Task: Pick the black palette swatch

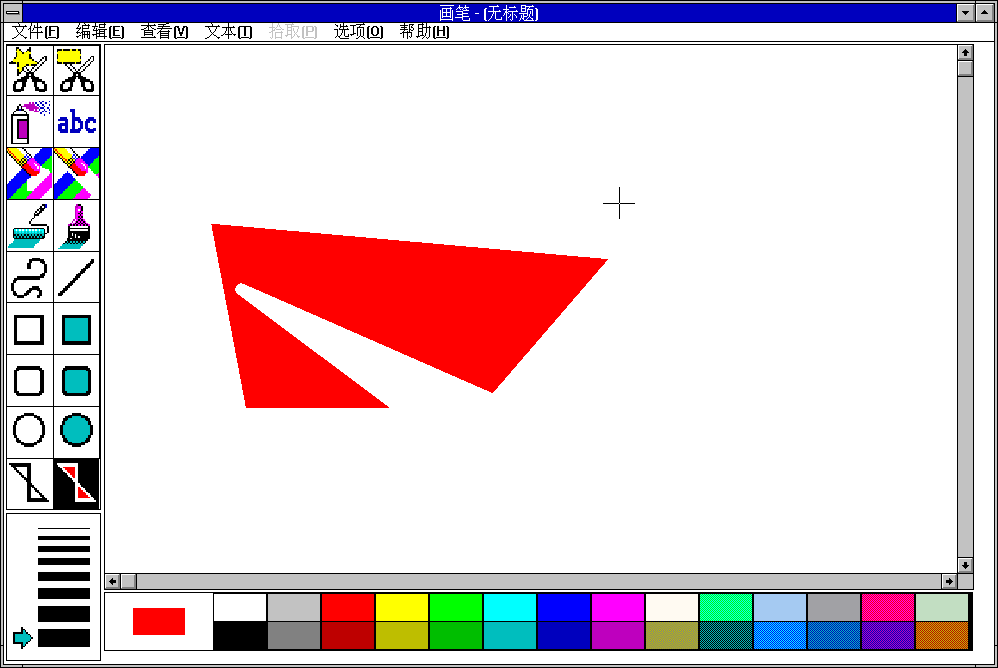Action: 240,636
